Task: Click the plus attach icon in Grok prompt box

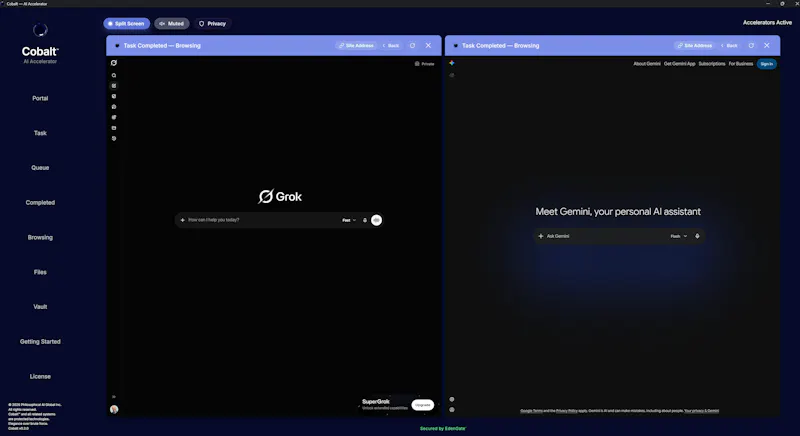Action: 182,220
